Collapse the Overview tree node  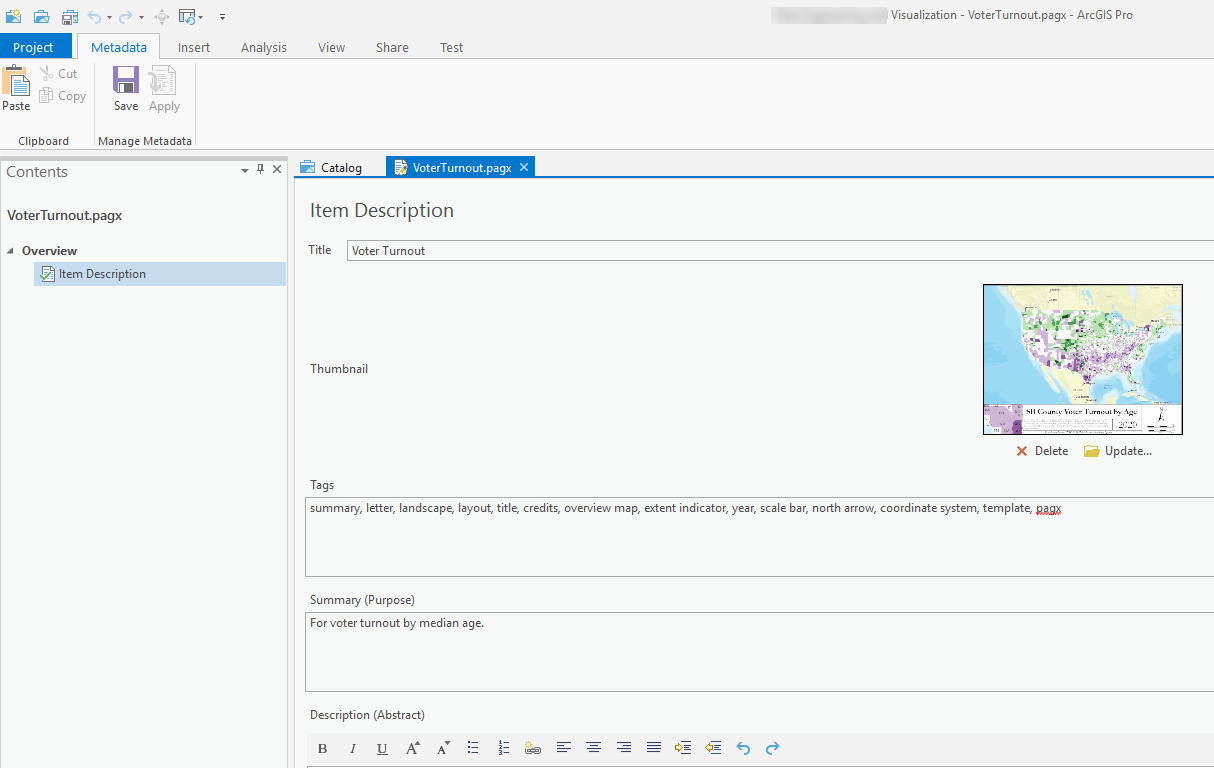pos(11,251)
